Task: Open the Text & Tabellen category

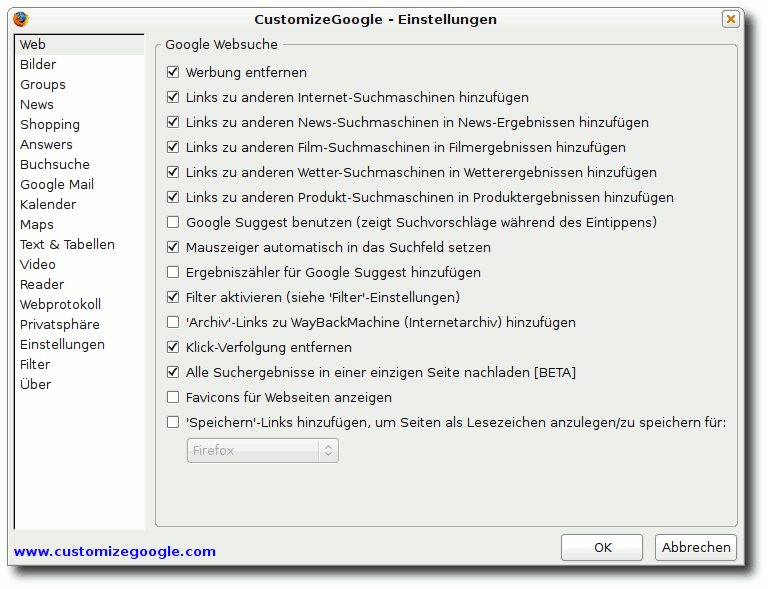Action: coord(80,245)
